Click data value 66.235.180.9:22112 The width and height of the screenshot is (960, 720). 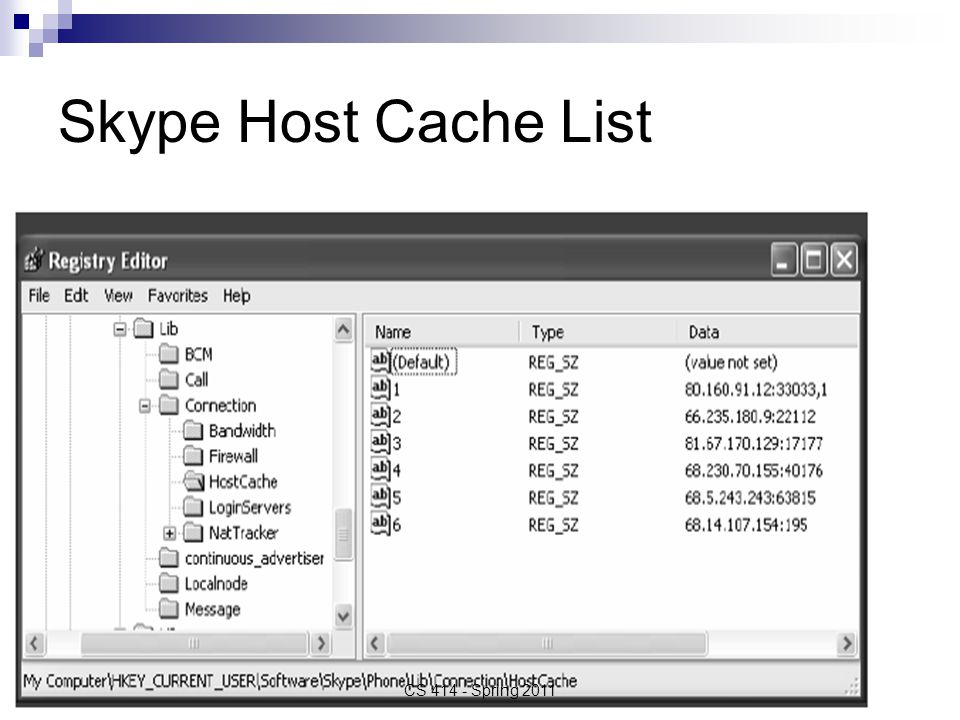point(750,416)
